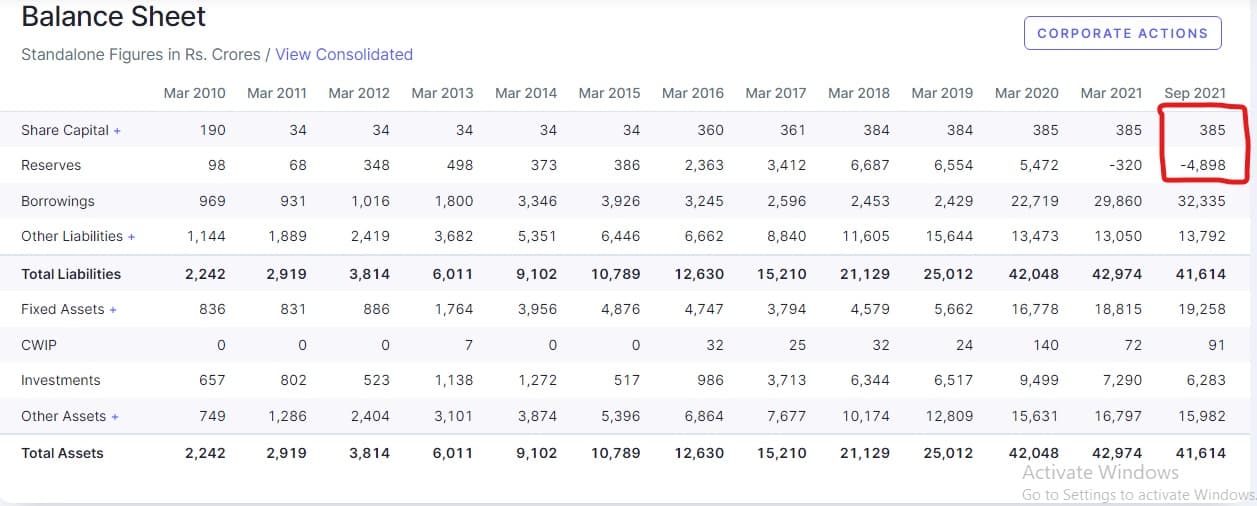
Task: Expand Other Assets plus icon
Action: [114, 417]
